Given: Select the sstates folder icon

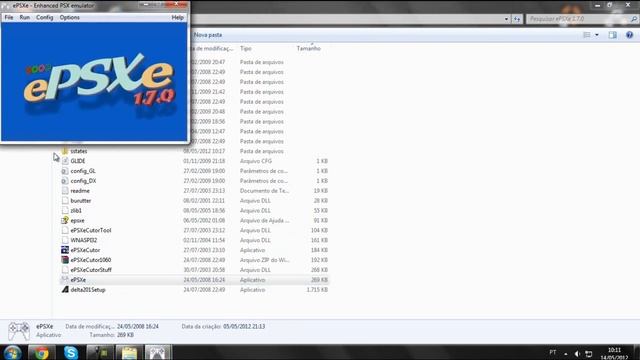Looking at the screenshot, I should click(x=65, y=151).
